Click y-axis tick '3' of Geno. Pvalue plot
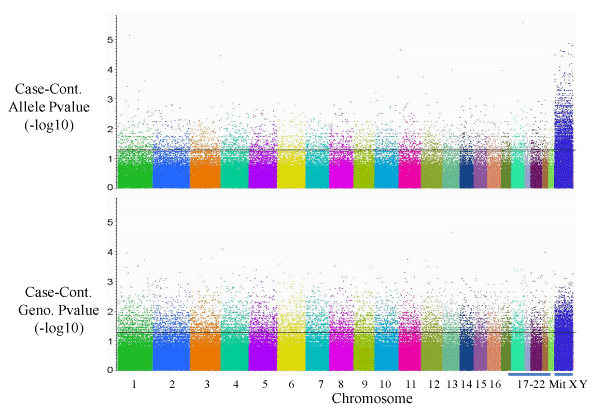The image size is (600, 415). coord(110,282)
